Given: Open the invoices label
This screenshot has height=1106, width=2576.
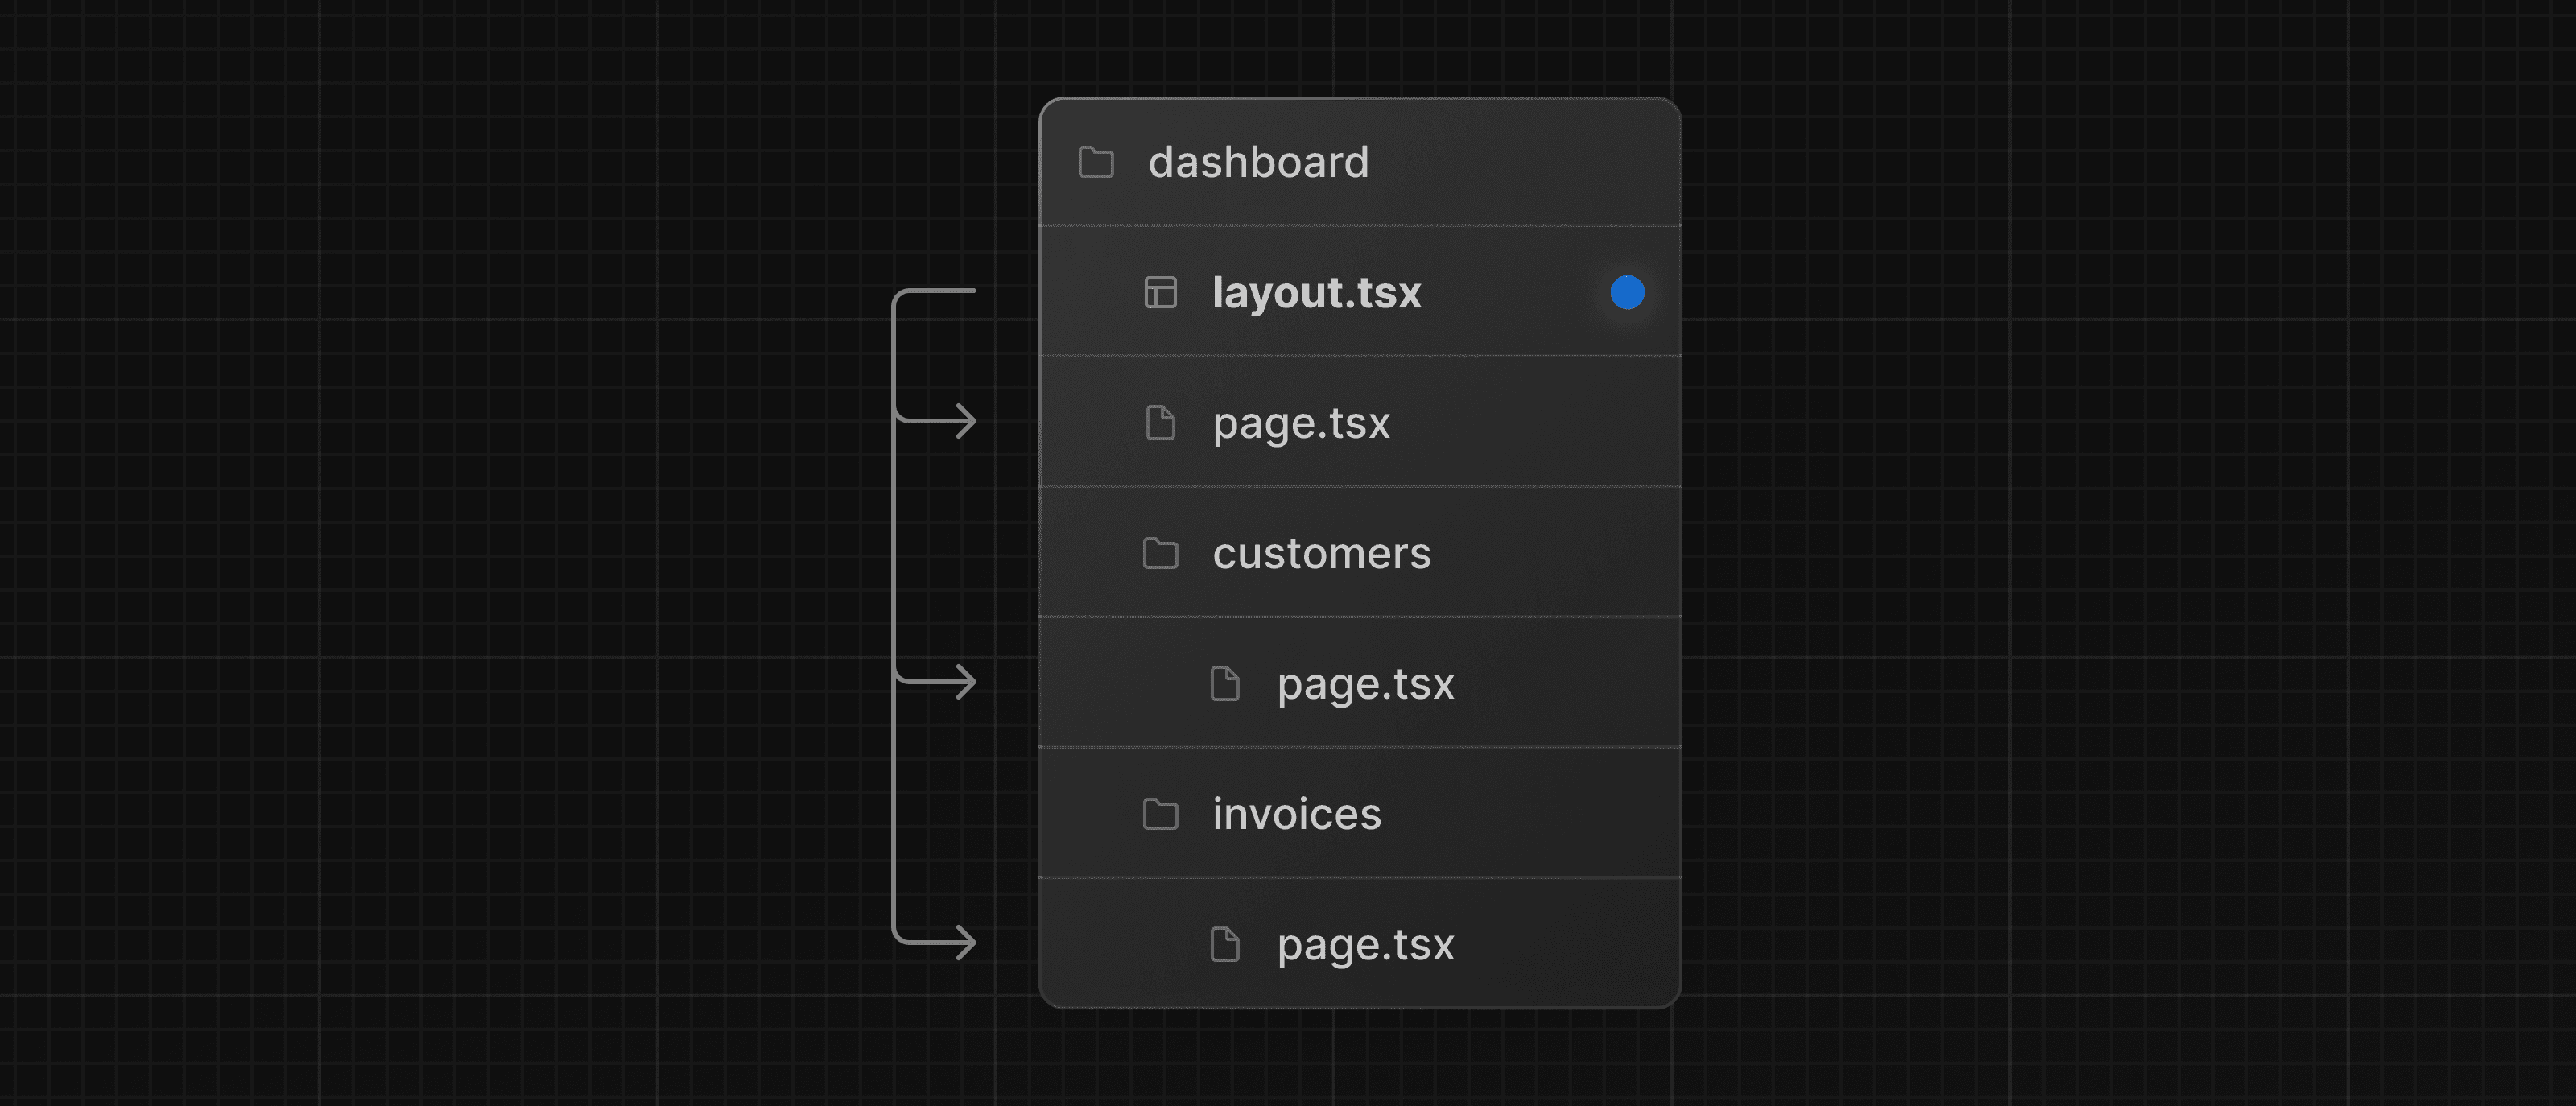Looking at the screenshot, I should 1296,813.
